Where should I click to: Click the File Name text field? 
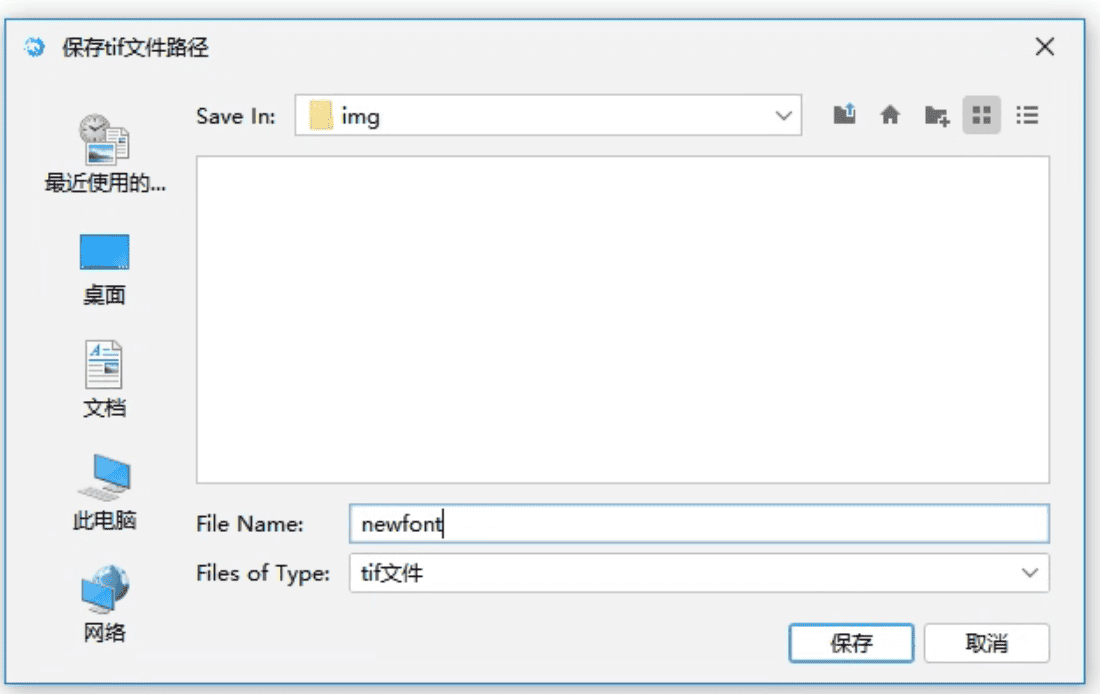698,524
